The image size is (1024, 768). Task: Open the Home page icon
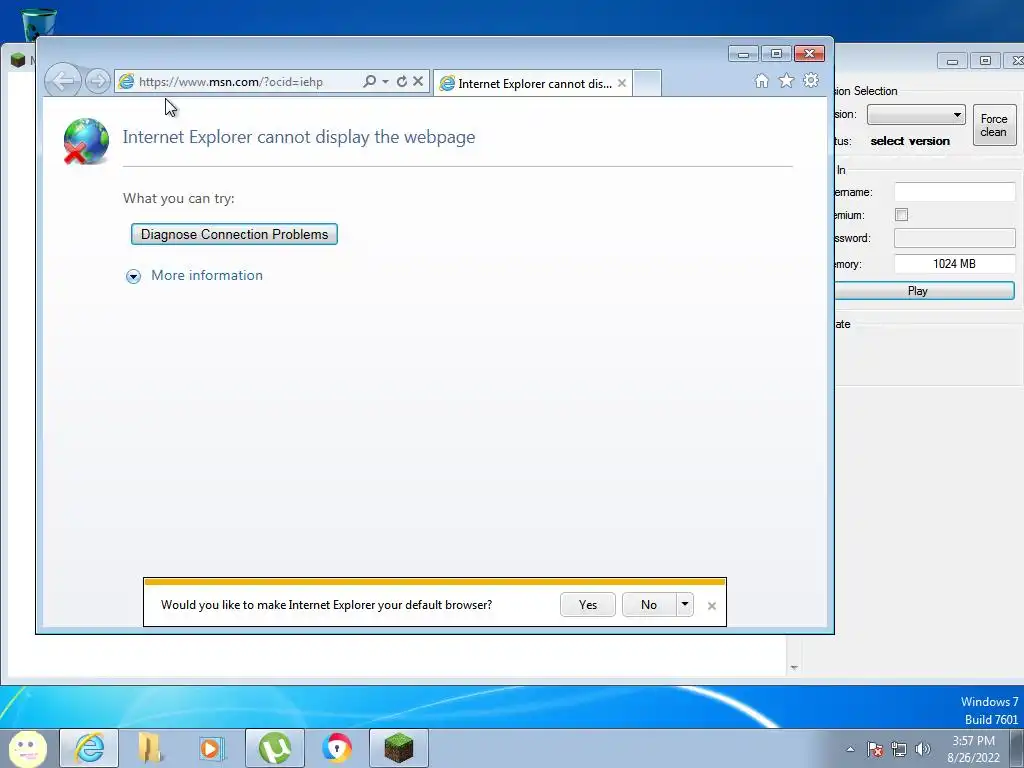(761, 80)
